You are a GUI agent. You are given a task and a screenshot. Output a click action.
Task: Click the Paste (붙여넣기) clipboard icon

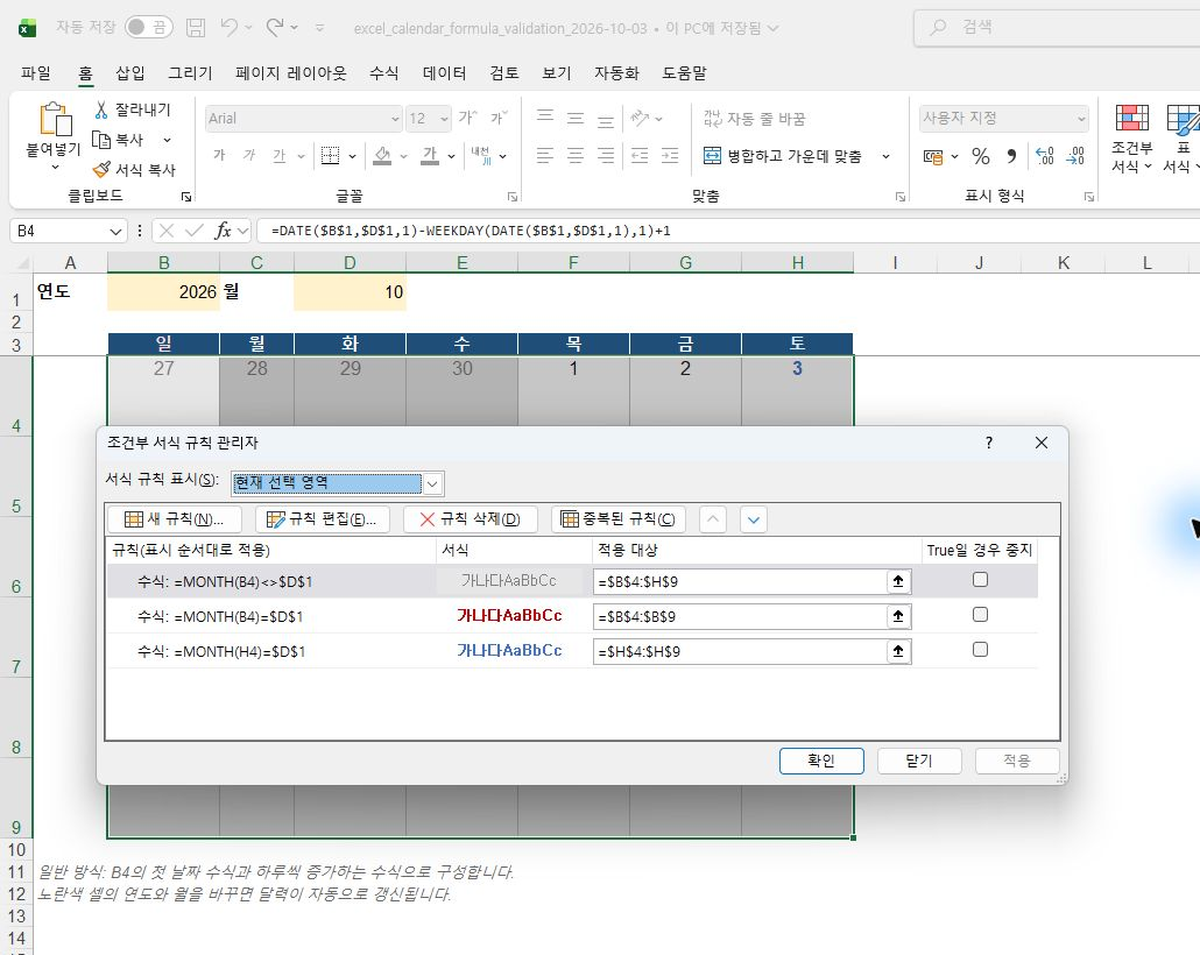[x=54, y=120]
